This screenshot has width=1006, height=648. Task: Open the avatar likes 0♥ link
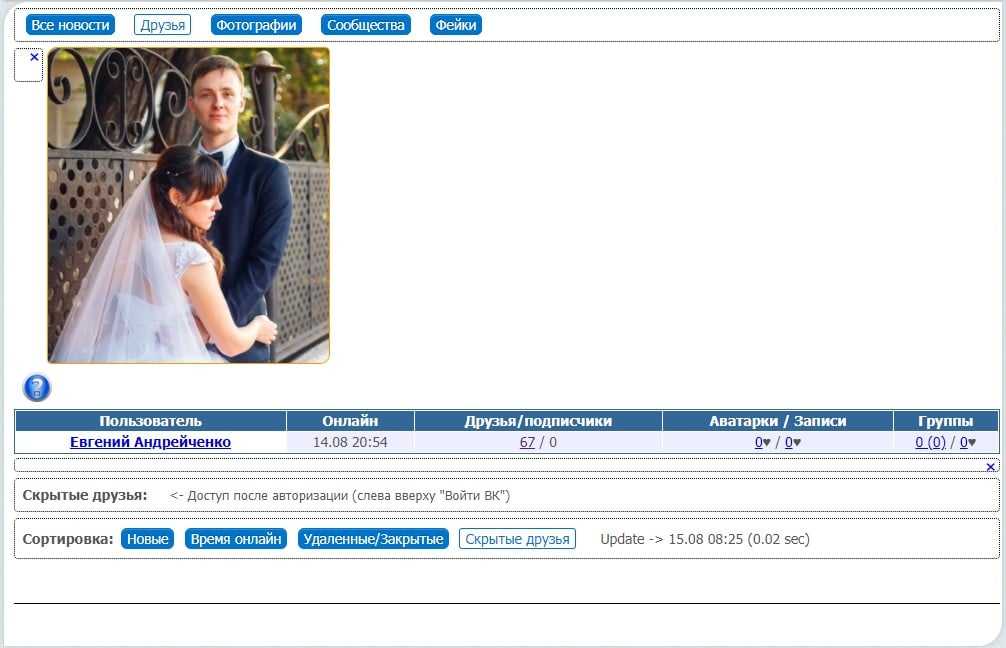click(x=762, y=442)
